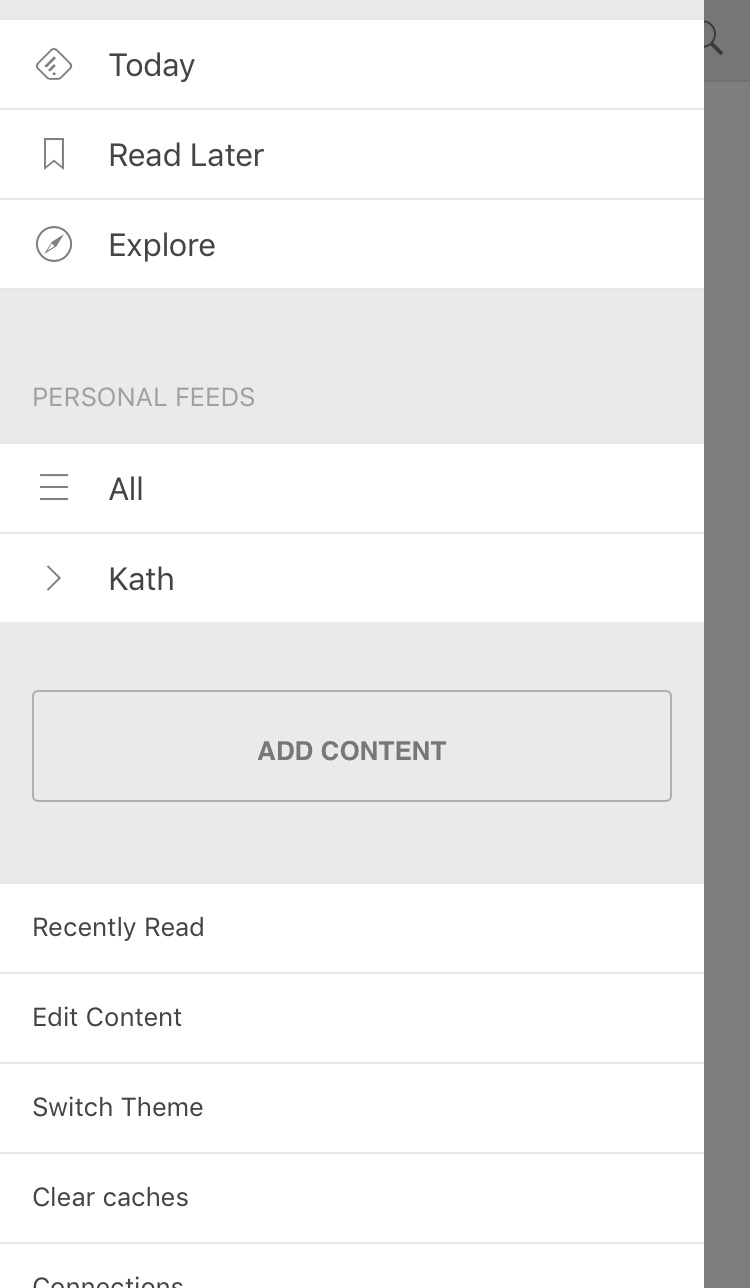Viewport: 750px width, 1288px height.
Task: Show All personal feeds
Action: click(352, 489)
